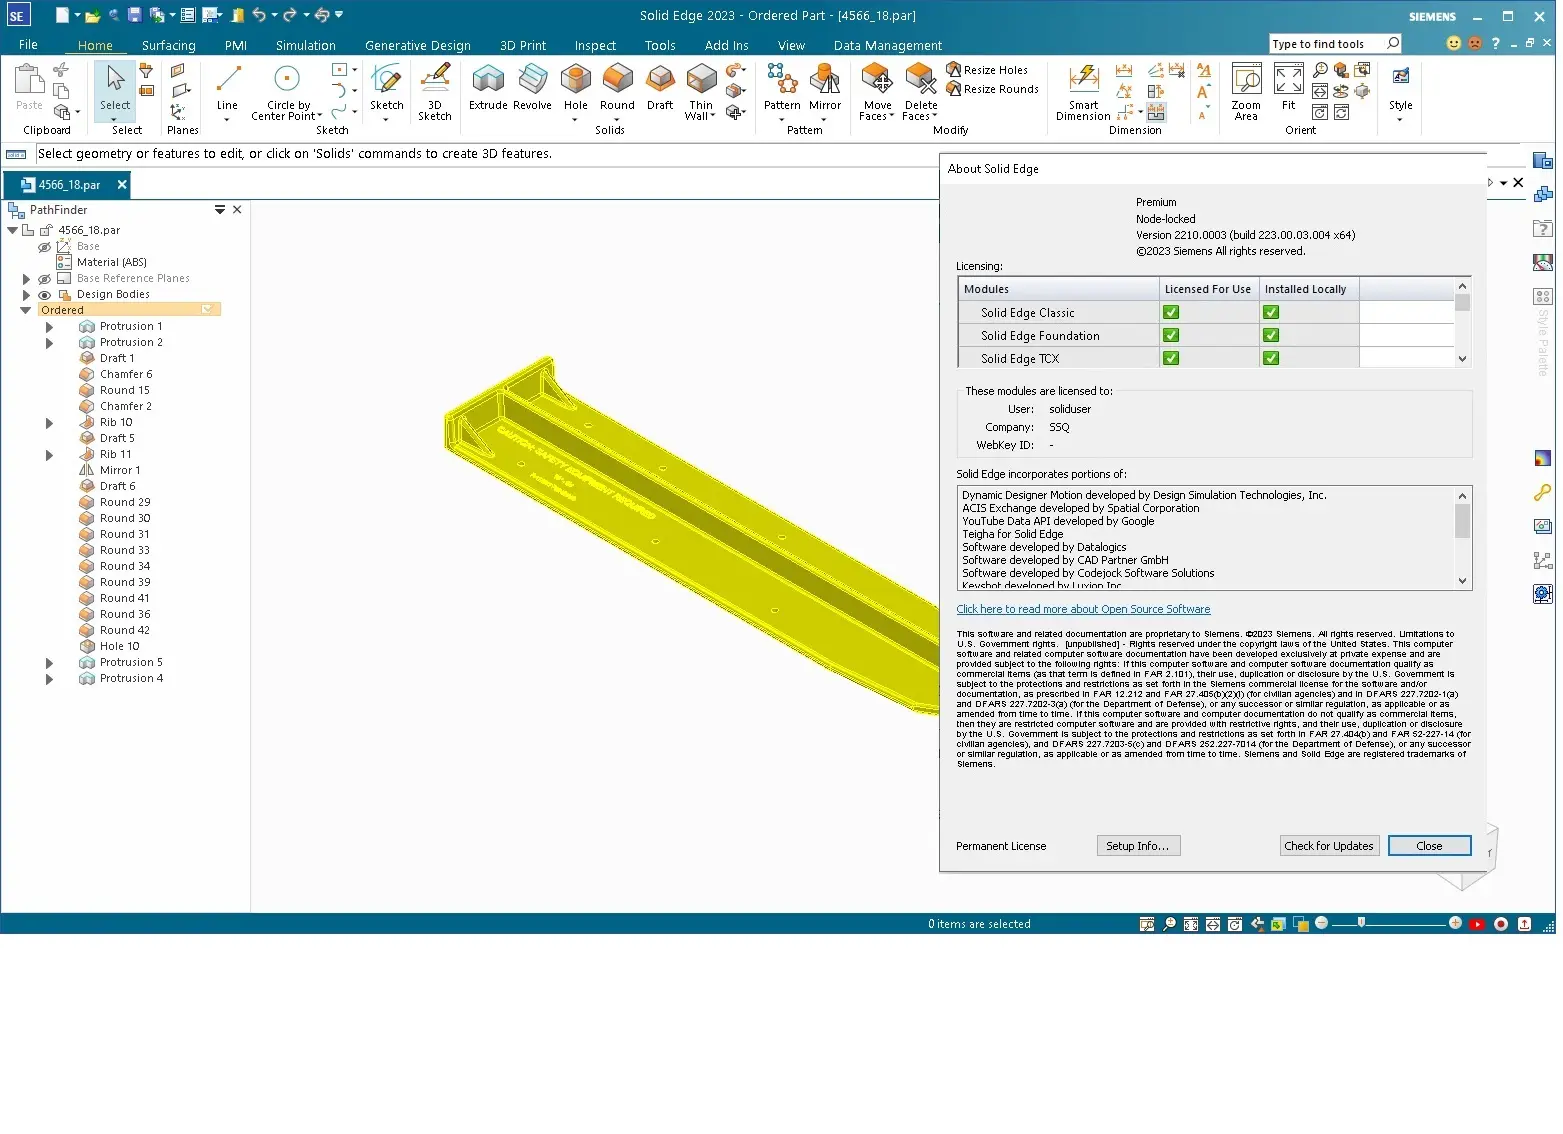Screen dimensions: 1563x1134
Task: Open the Surfacing ribbon tab
Action: click(168, 45)
